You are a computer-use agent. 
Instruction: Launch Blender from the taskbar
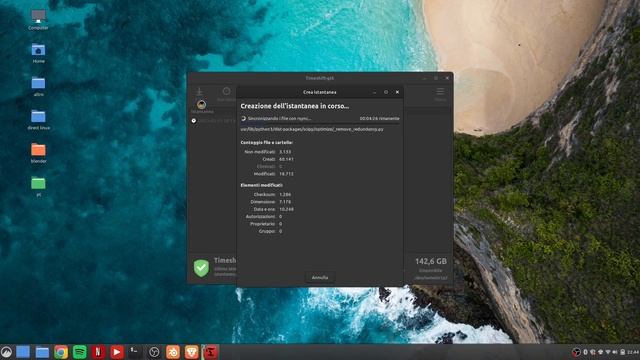click(x=173, y=352)
